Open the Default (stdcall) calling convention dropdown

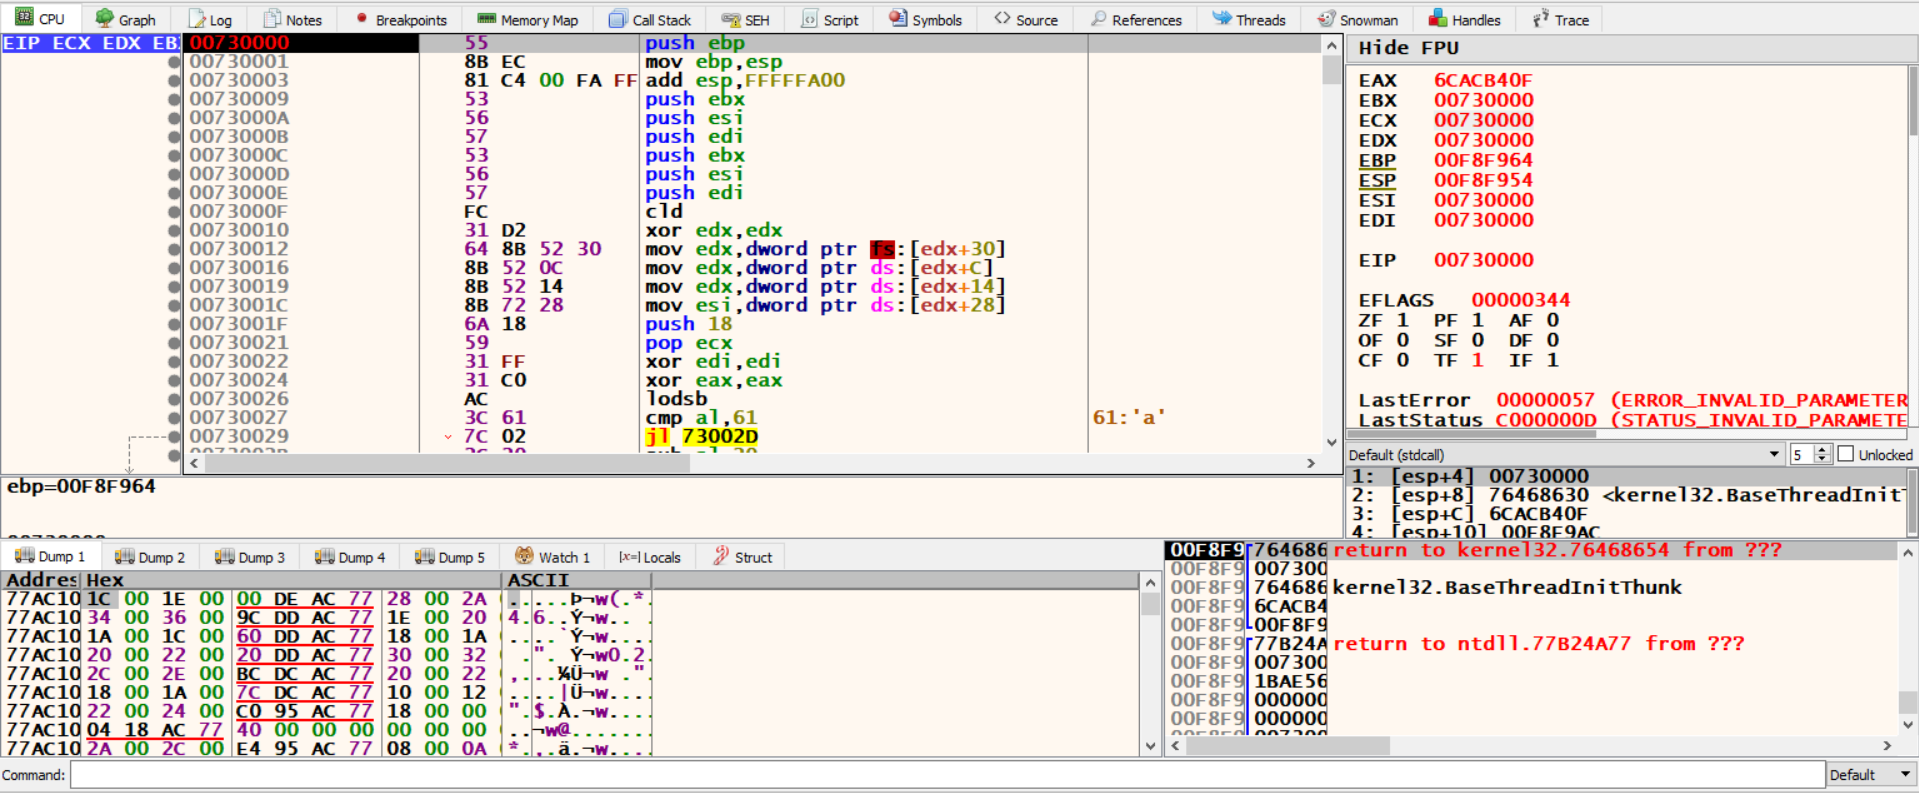click(x=1565, y=454)
